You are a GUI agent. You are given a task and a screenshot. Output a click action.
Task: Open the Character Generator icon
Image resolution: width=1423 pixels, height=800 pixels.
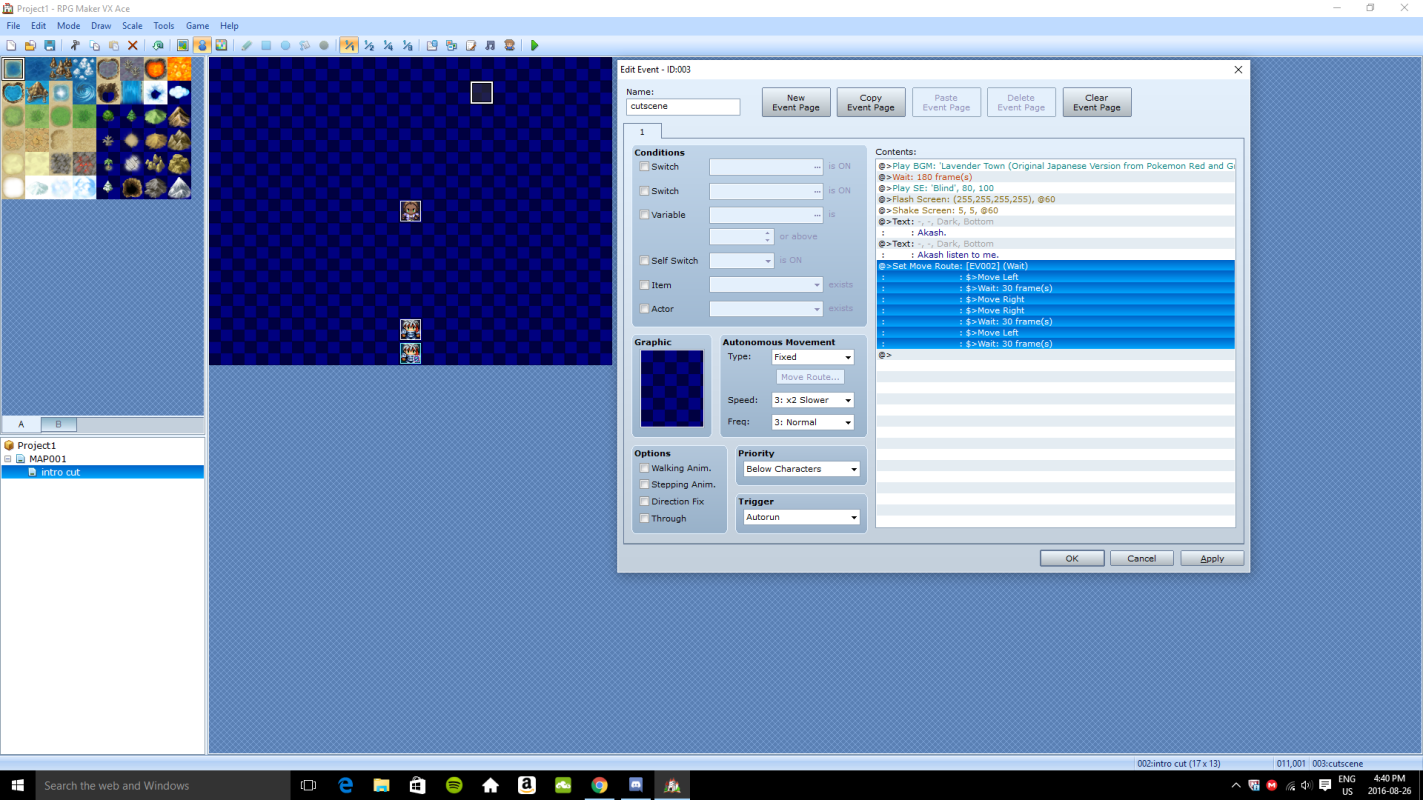[509, 45]
